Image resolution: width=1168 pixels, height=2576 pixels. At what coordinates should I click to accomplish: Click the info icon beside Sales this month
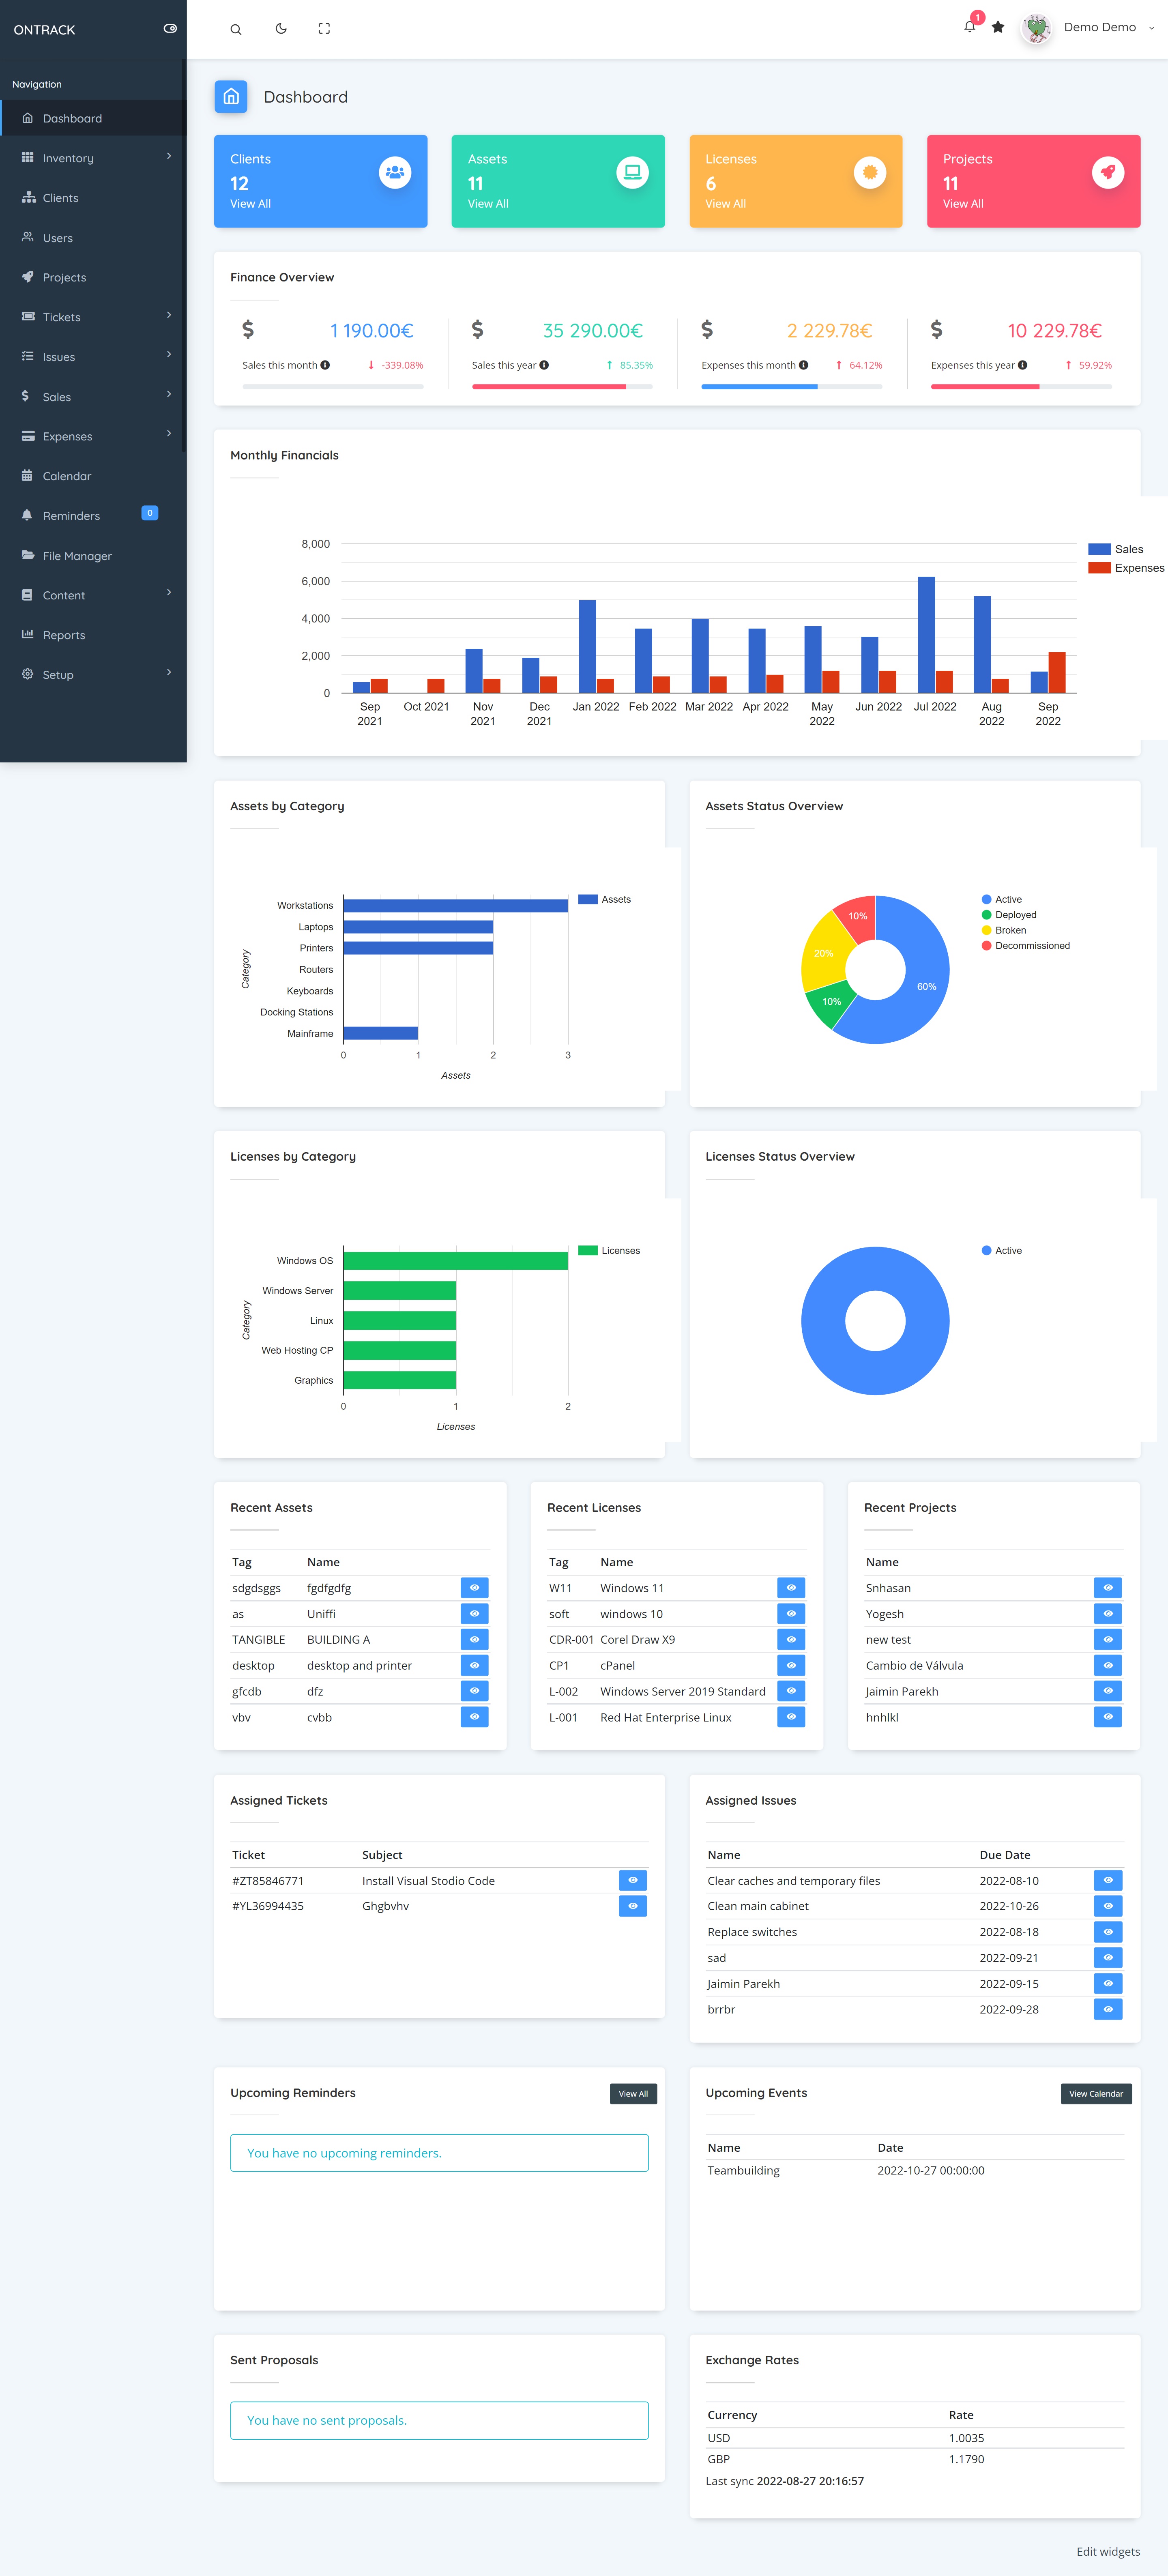click(x=325, y=365)
